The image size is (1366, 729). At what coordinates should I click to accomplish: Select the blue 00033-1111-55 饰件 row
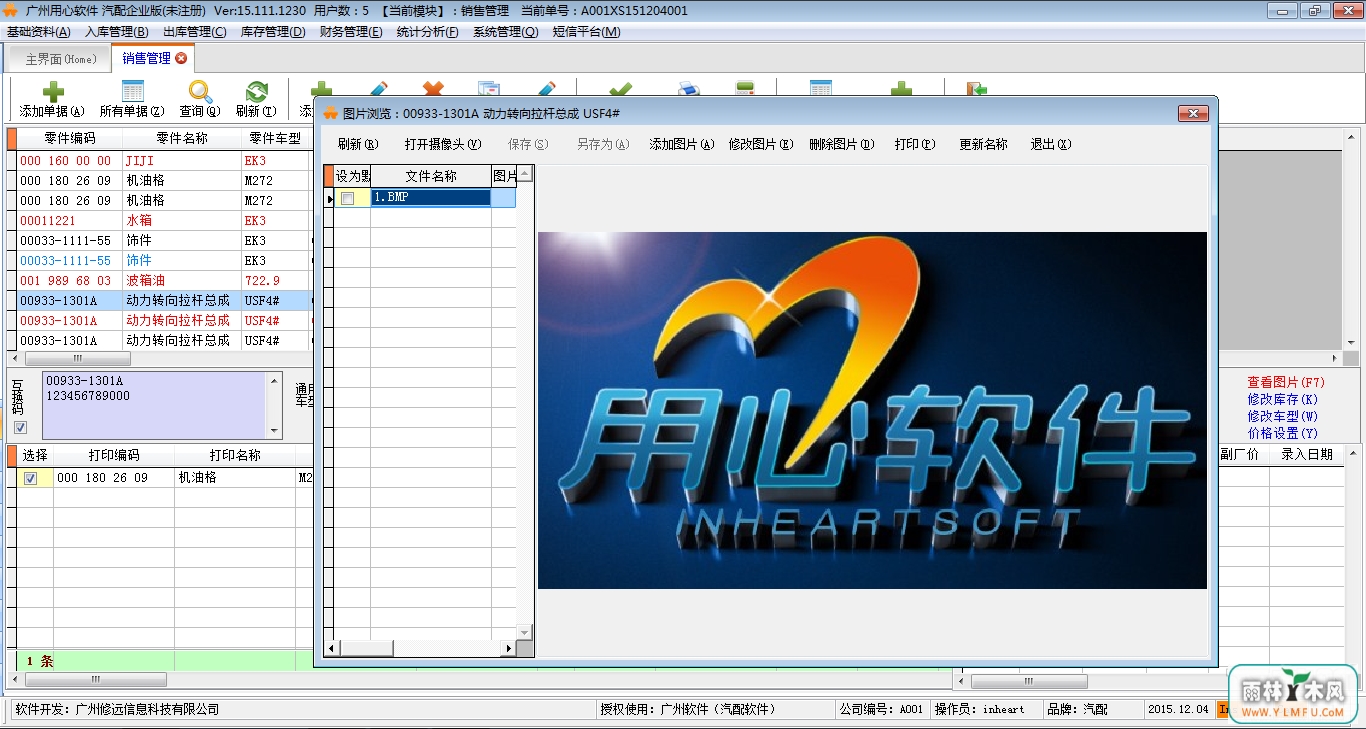click(162, 260)
